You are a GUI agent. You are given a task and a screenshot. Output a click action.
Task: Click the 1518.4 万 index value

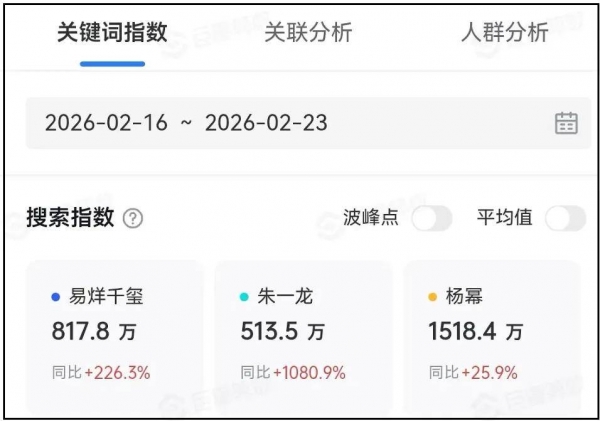click(476, 331)
